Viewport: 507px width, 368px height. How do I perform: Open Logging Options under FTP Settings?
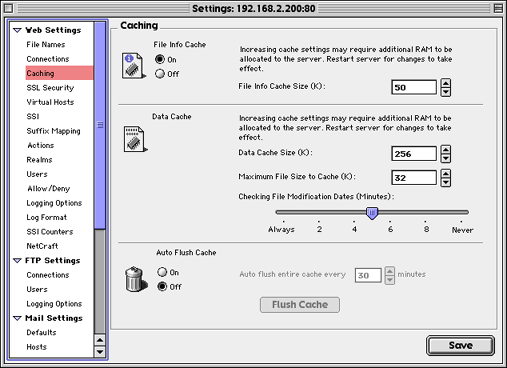(54, 304)
